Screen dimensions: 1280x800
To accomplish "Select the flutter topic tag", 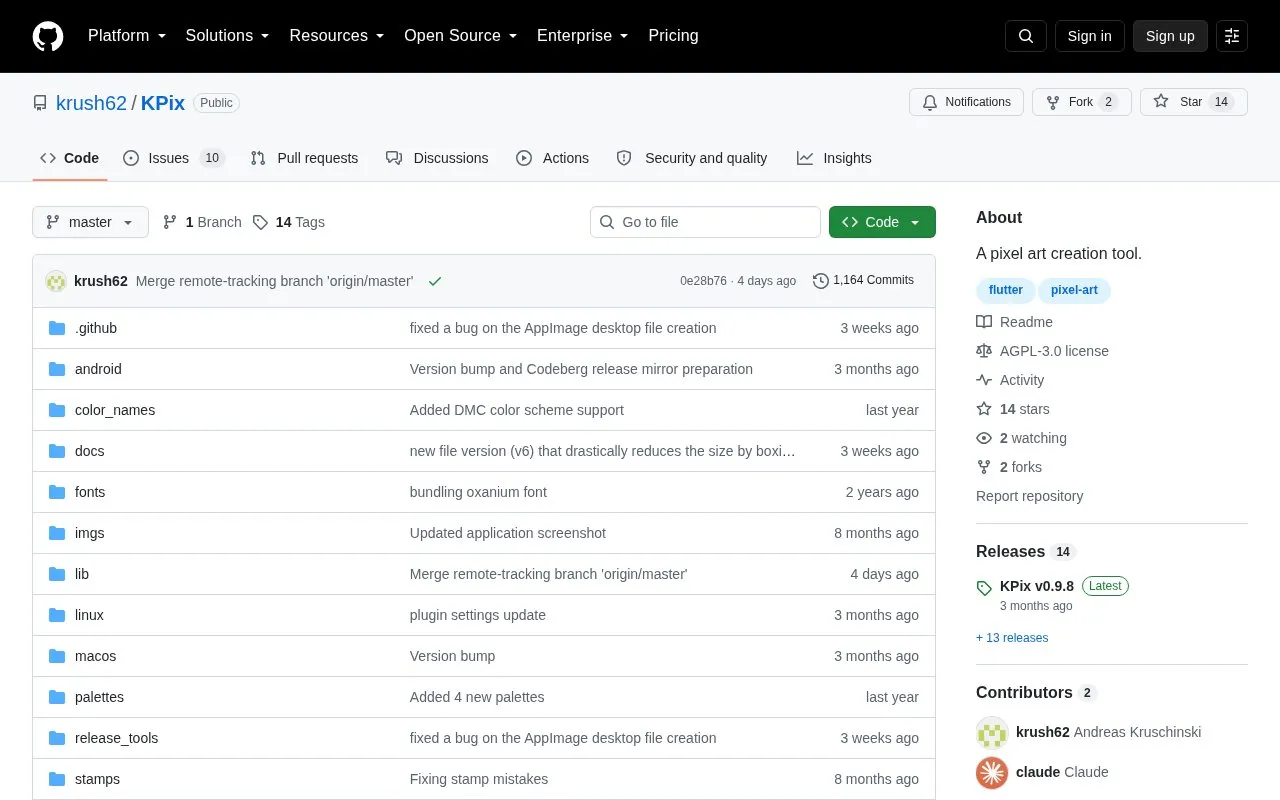I will (1006, 290).
